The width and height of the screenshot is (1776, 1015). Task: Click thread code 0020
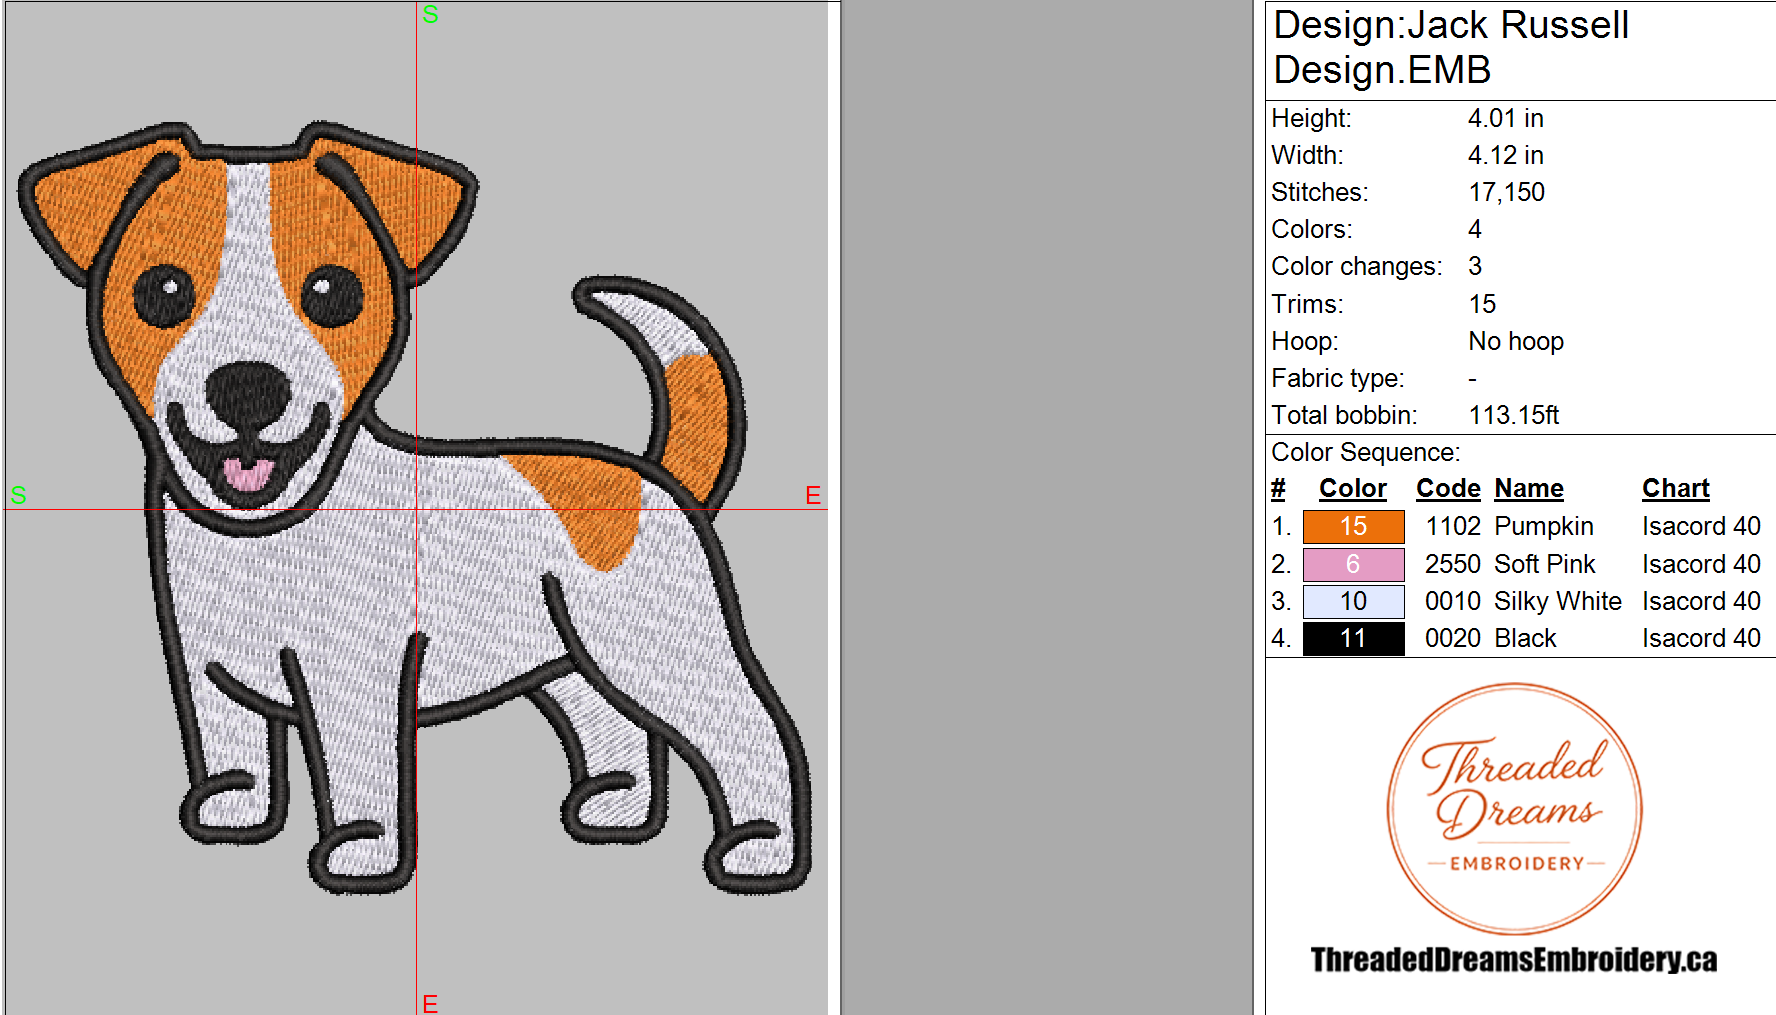(x=1452, y=638)
